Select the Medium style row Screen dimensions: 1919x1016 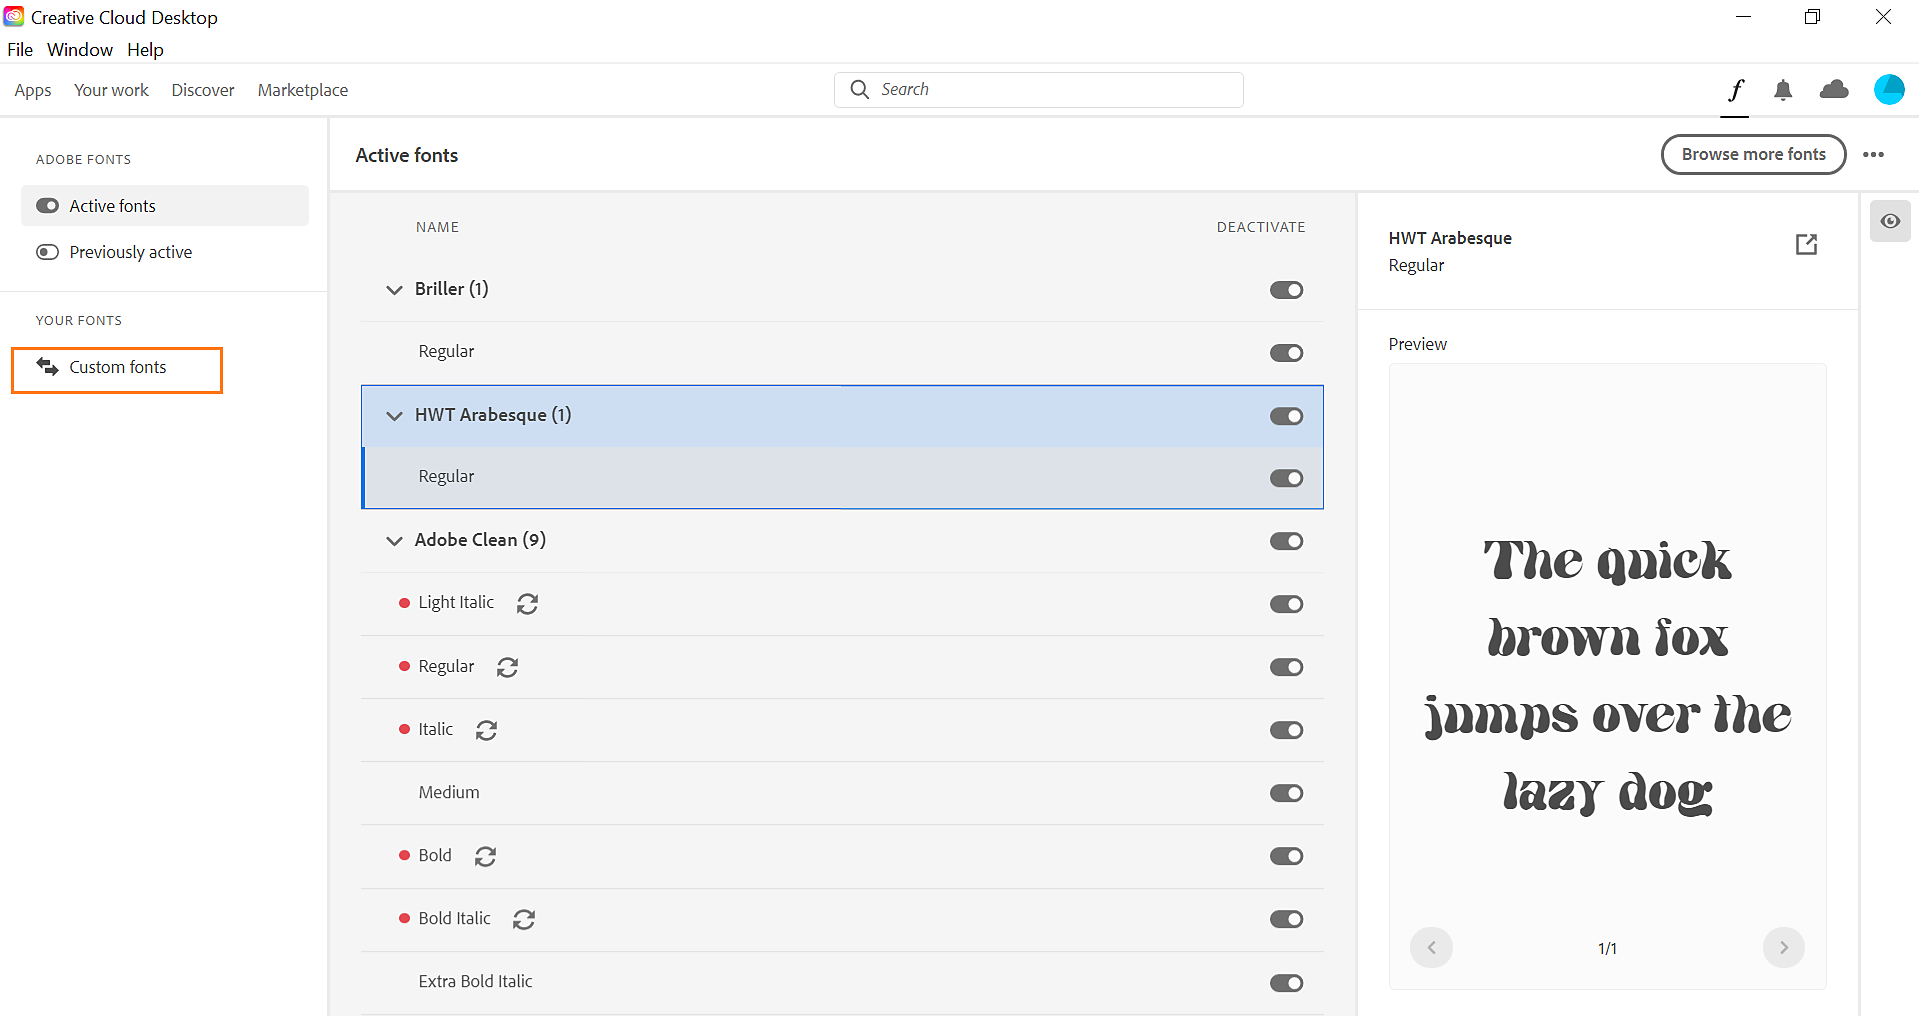click(x=842, y=793)
